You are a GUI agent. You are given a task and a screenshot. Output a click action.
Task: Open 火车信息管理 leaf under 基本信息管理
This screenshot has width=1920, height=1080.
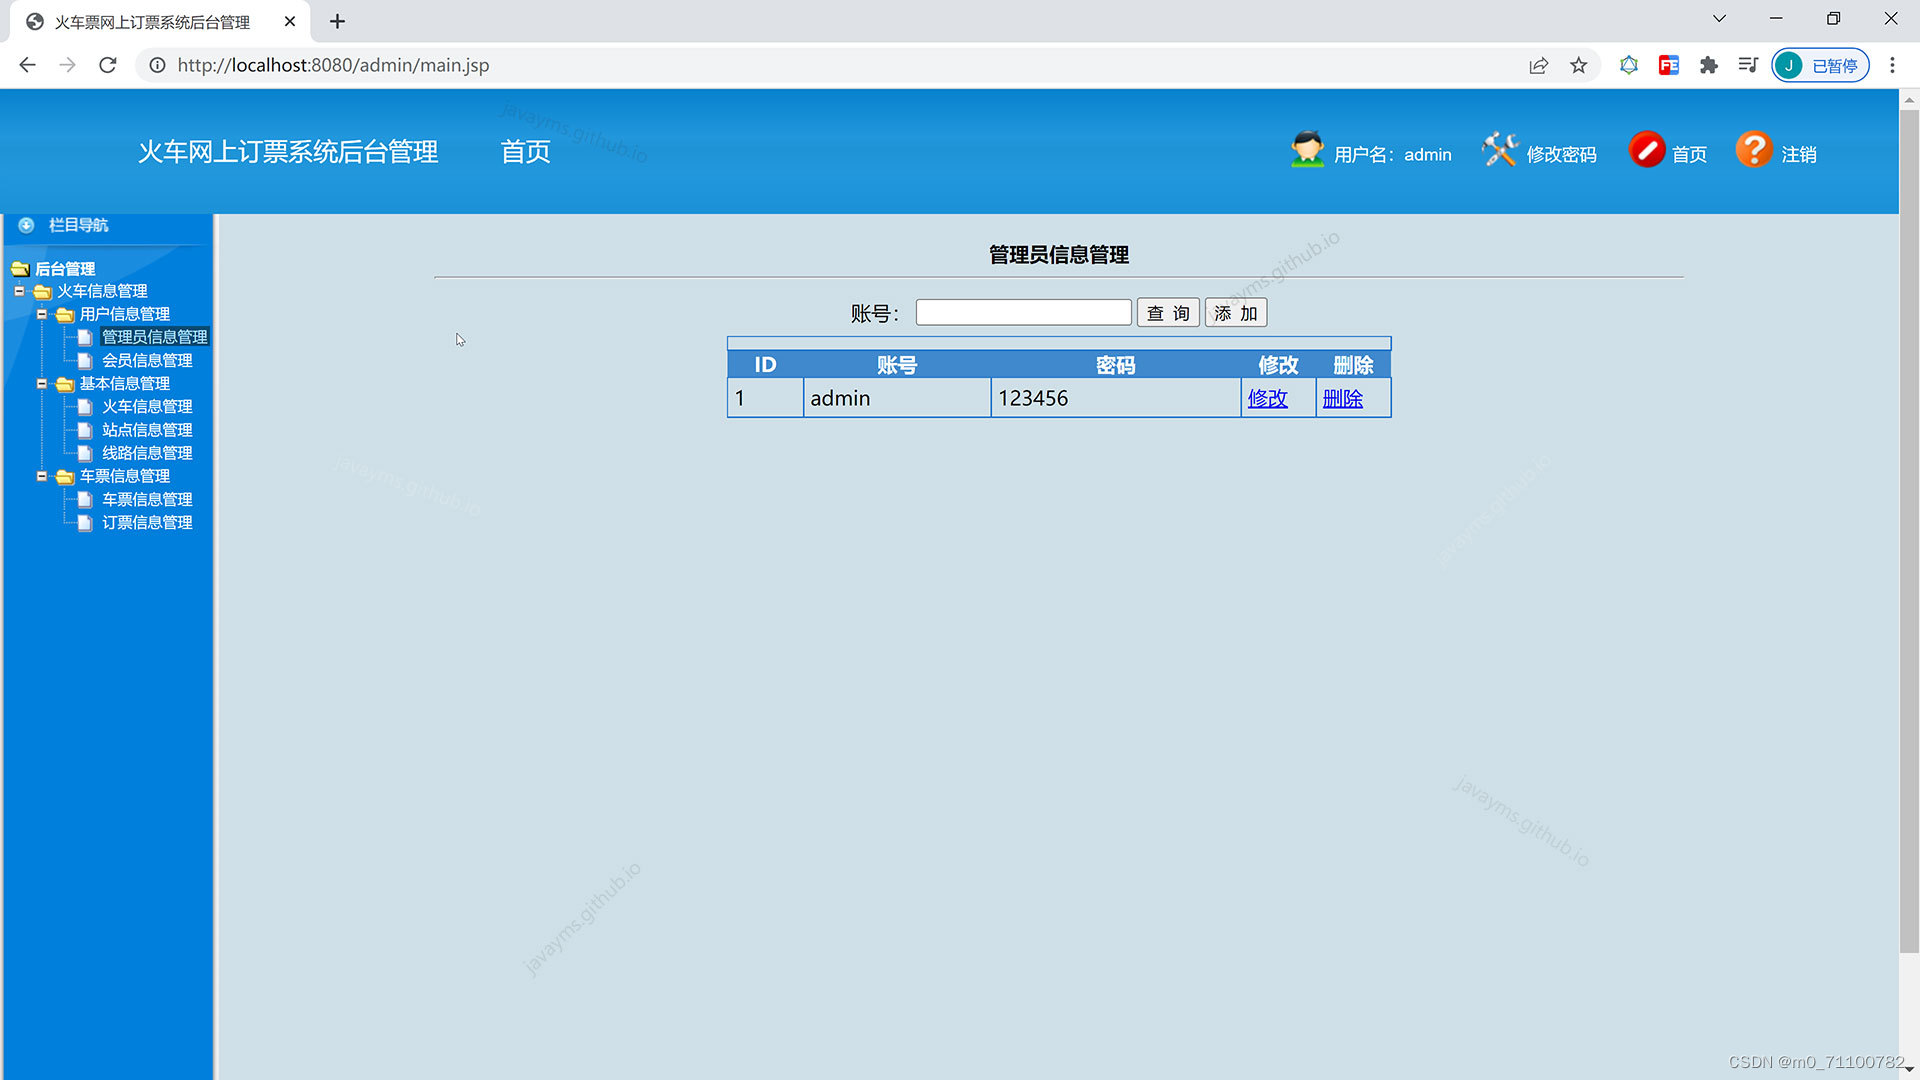(x=147, y=407)
